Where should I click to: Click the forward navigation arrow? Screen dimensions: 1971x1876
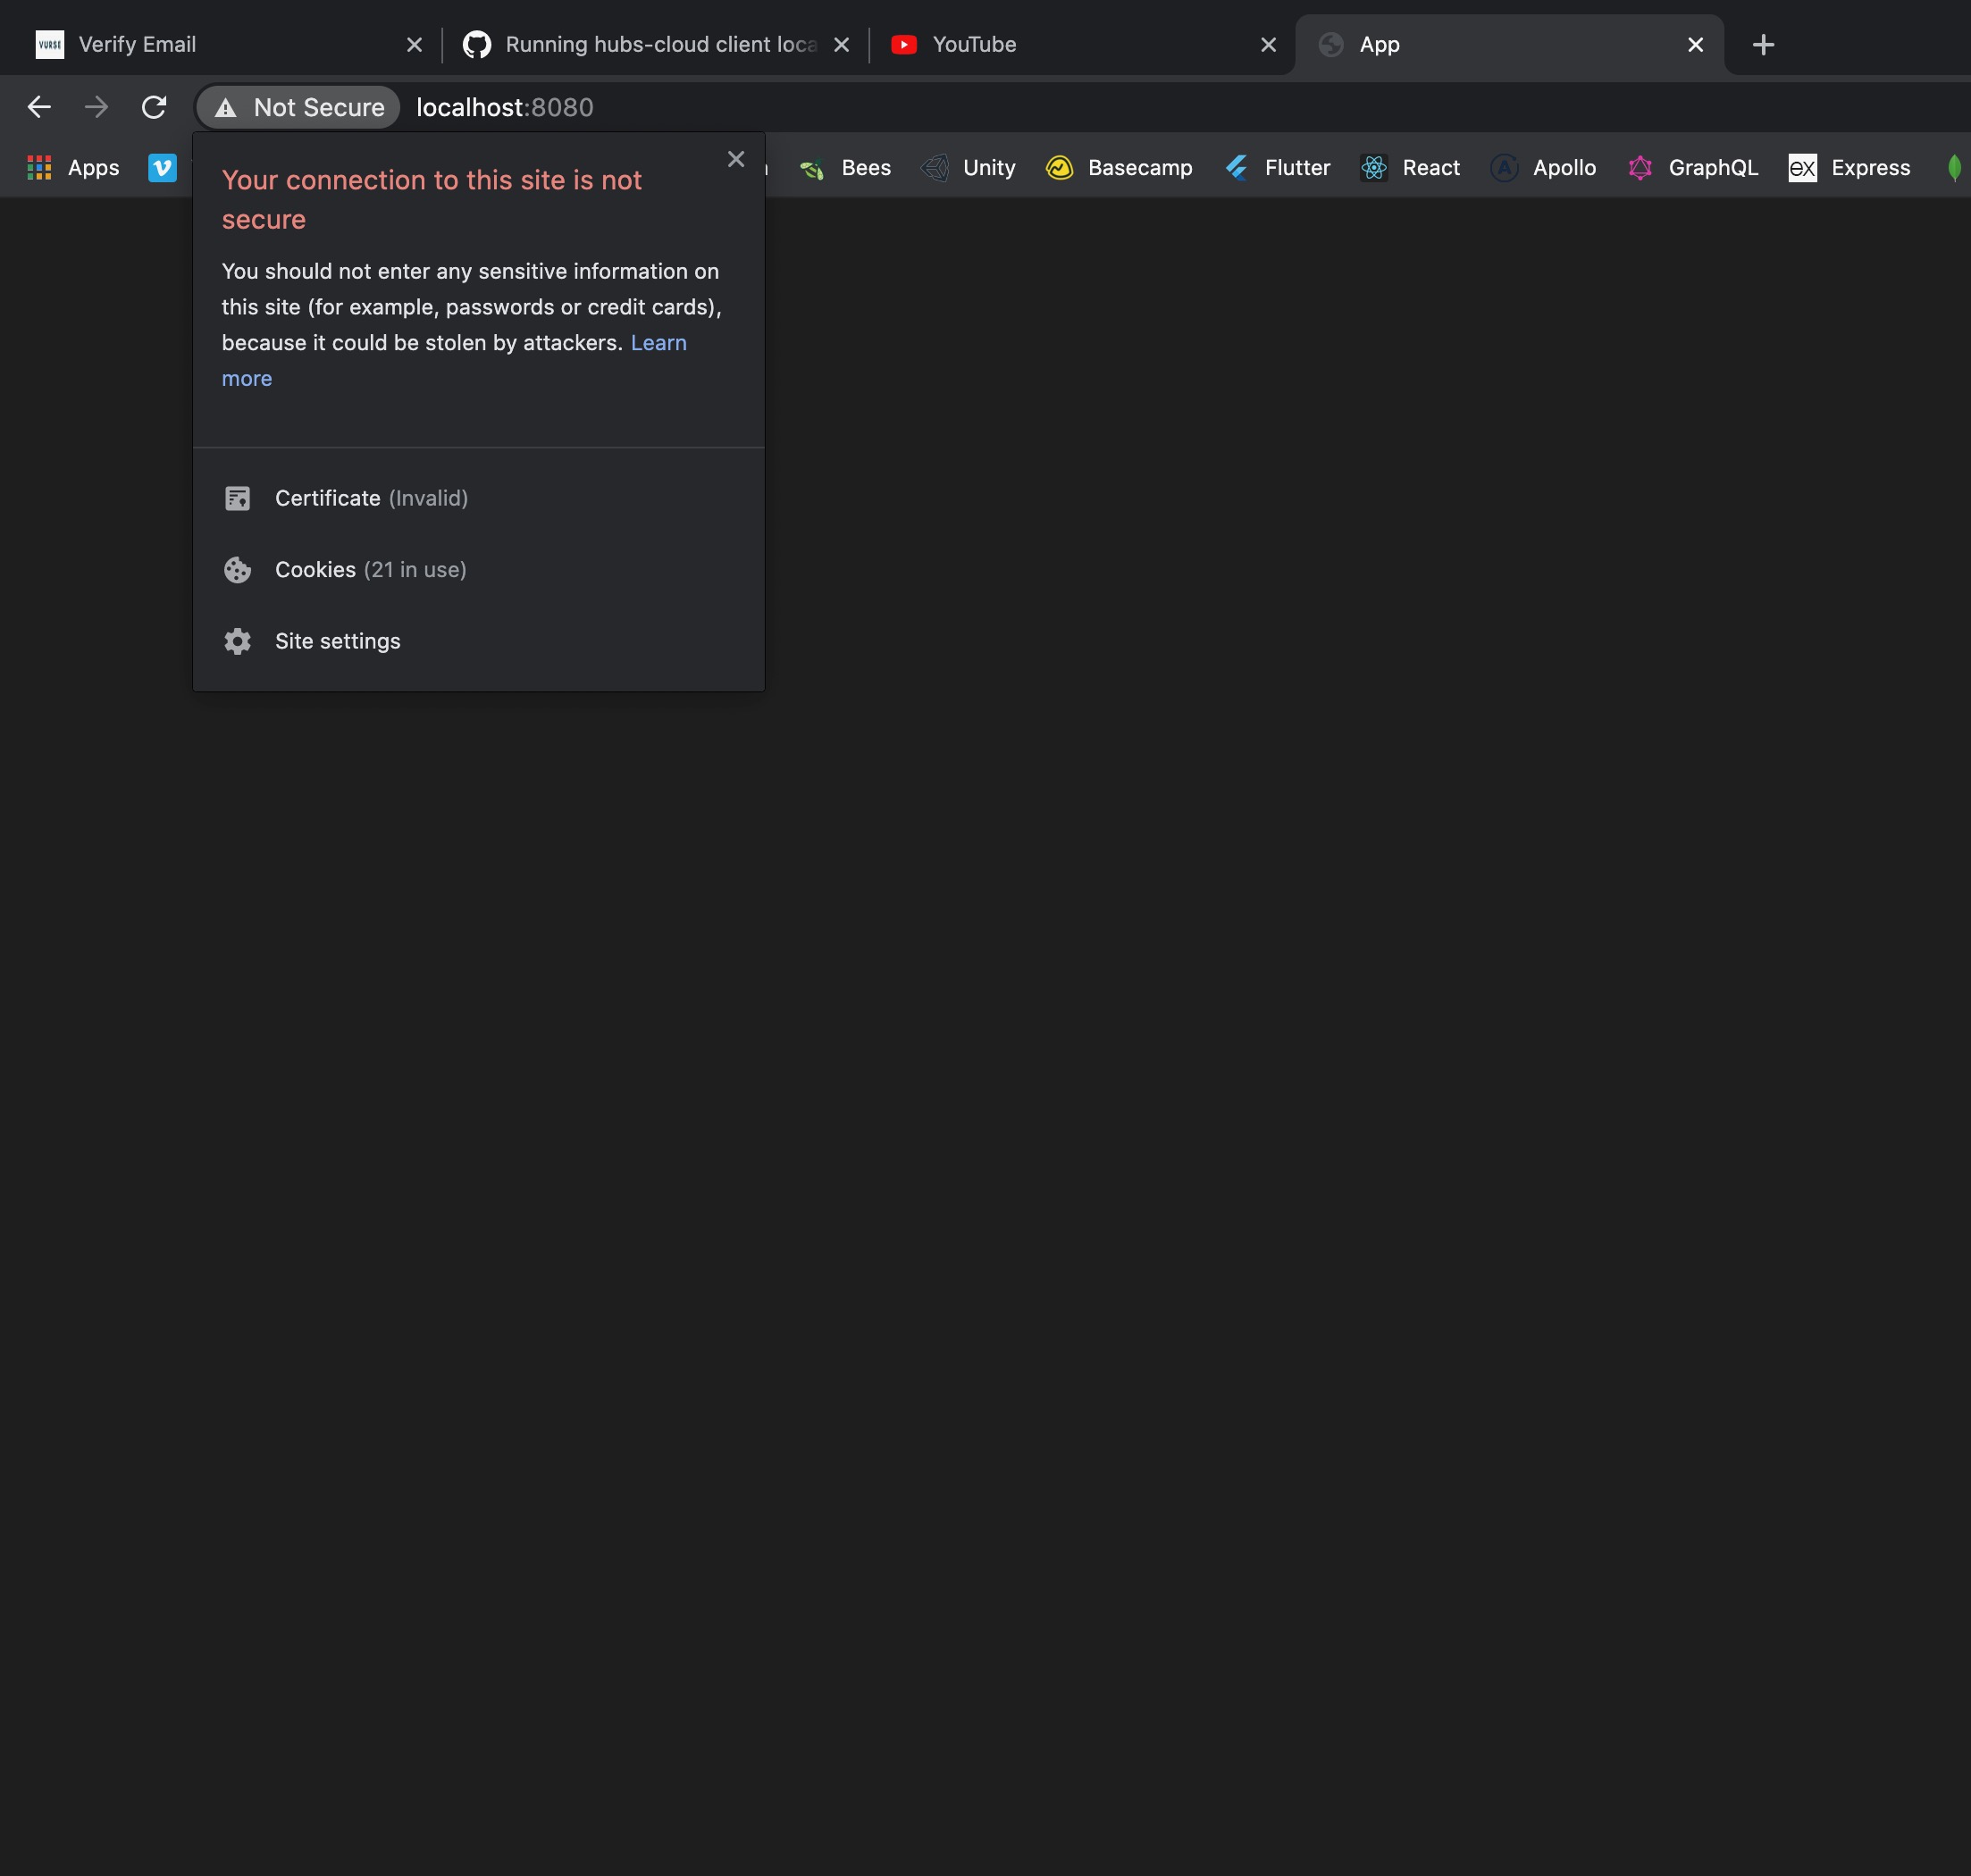tap(96, 107)
